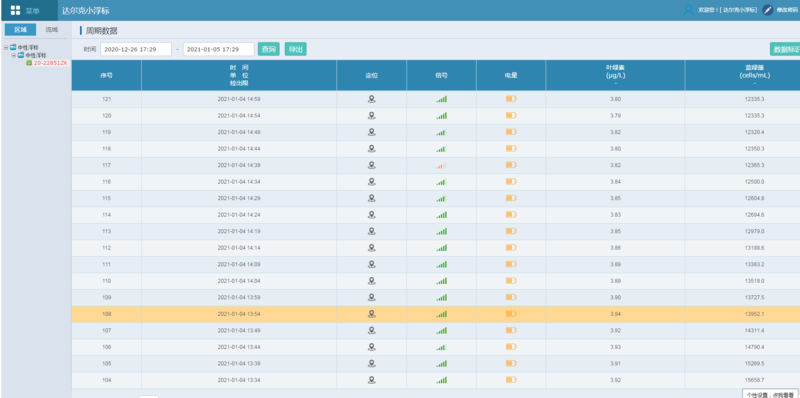The image size is (800, 398).
Task: Open location pin for row 120
Action: click(371, 116)
